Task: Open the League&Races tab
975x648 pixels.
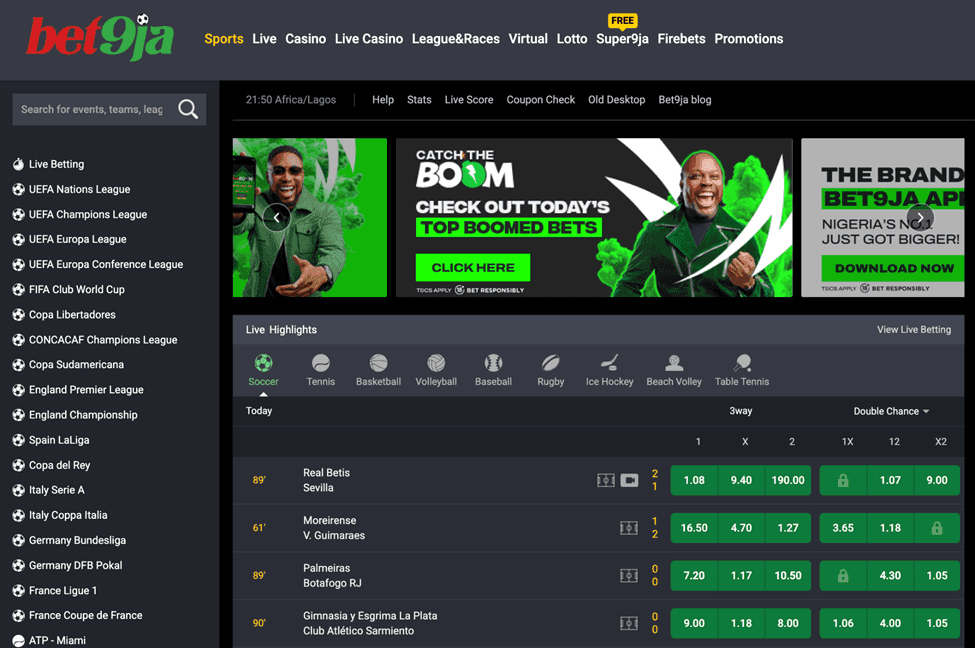Action: 456,39
